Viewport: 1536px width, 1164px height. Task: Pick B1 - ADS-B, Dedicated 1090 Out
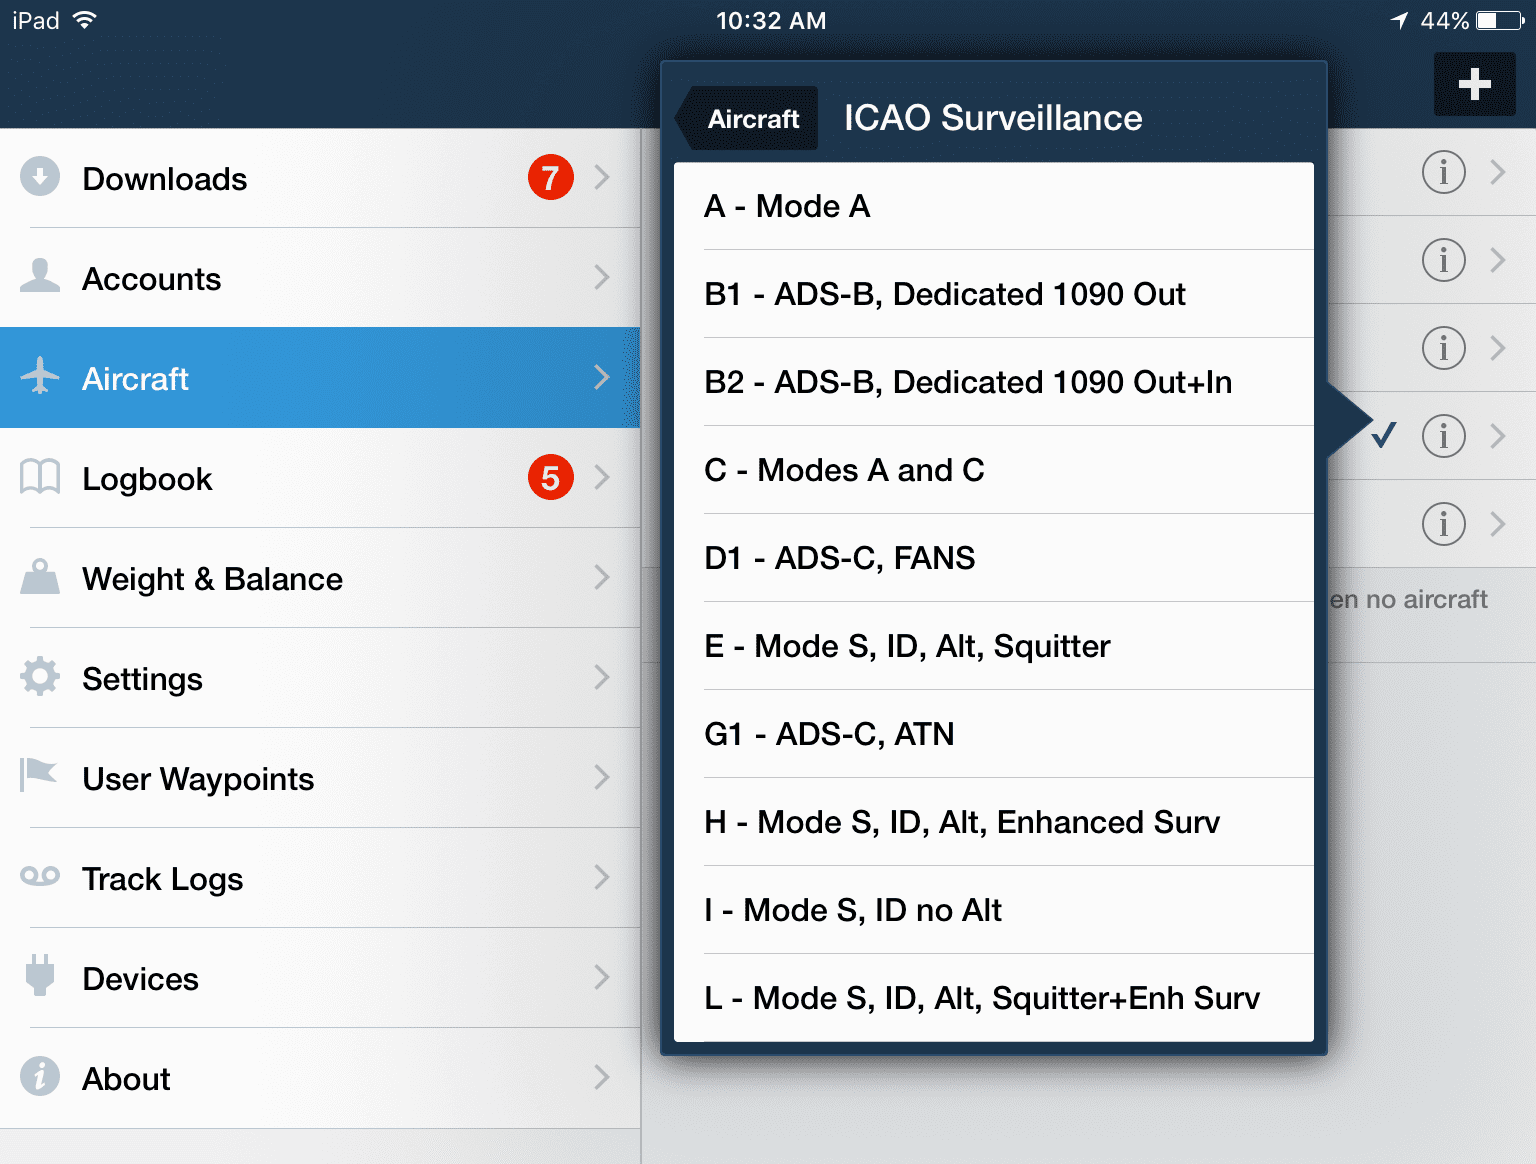click(x=993, y=294)
